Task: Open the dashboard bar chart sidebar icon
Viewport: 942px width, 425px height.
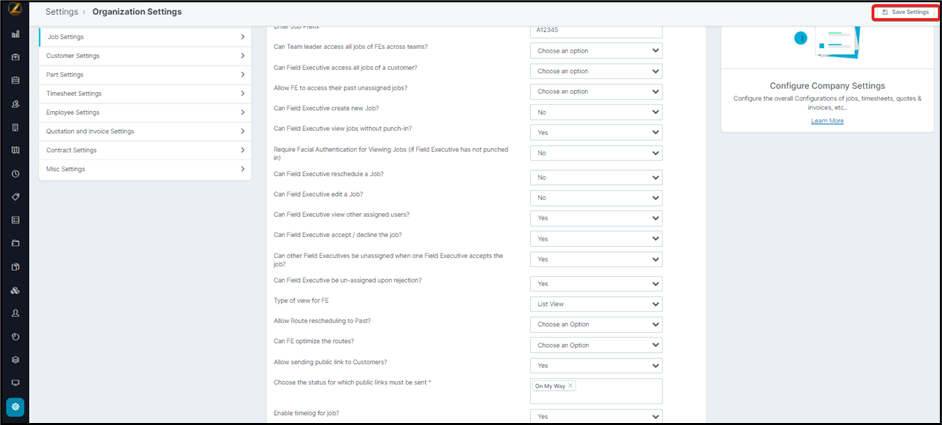Action: 15,33
